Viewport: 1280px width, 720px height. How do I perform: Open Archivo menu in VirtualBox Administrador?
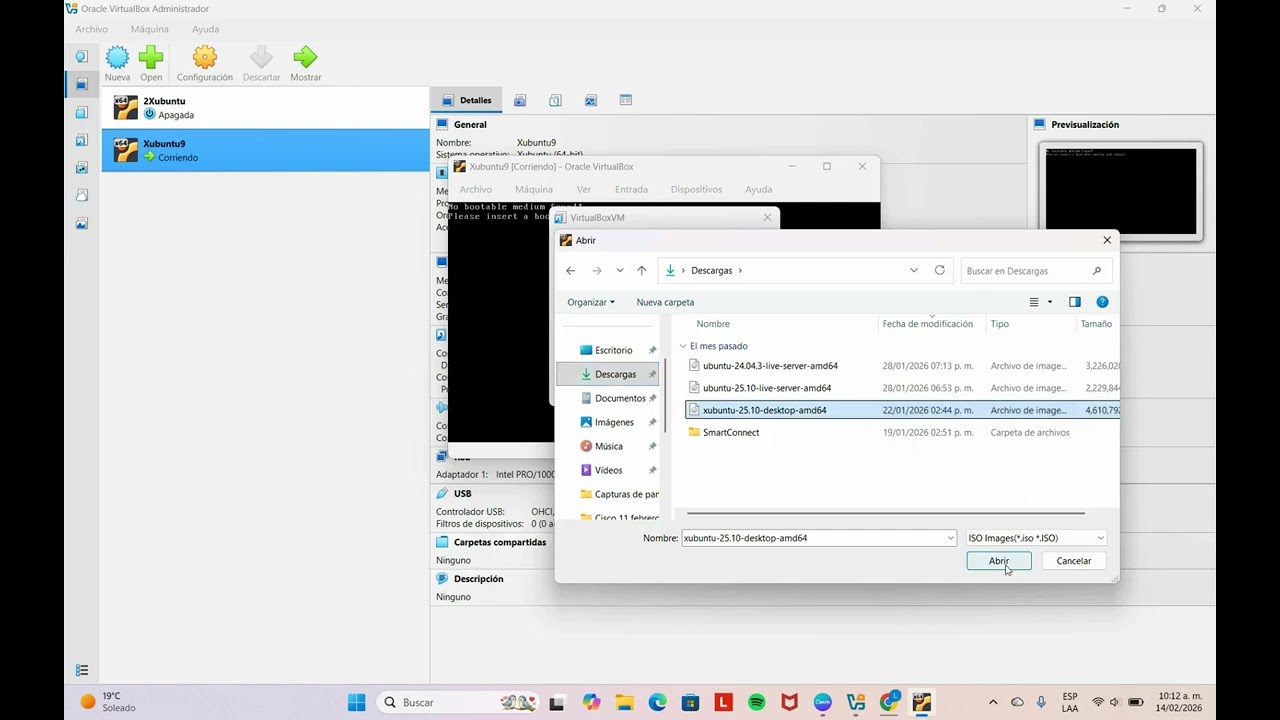click(91, 29)
